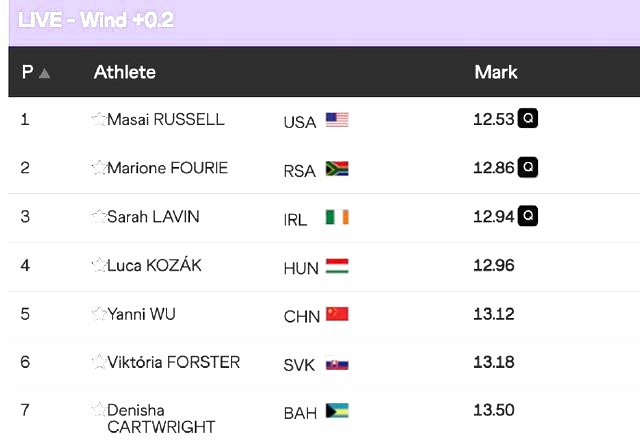
Task: Click the Mark column header
Action: tap(496, 72)
